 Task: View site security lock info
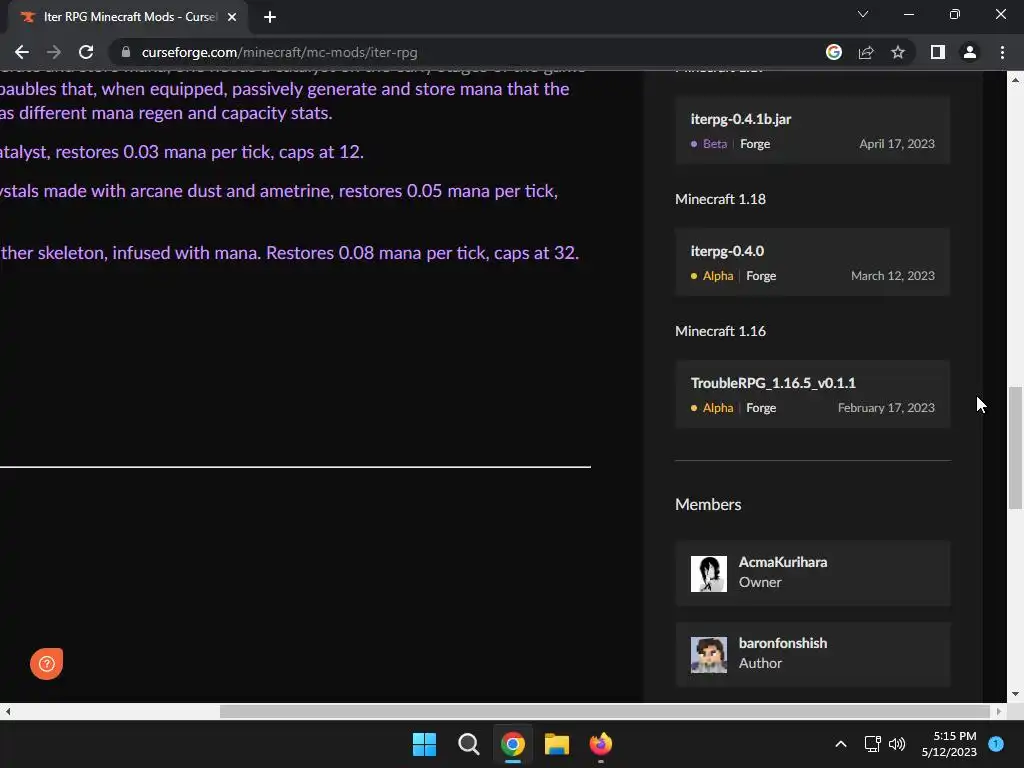[x=126, y=52]
